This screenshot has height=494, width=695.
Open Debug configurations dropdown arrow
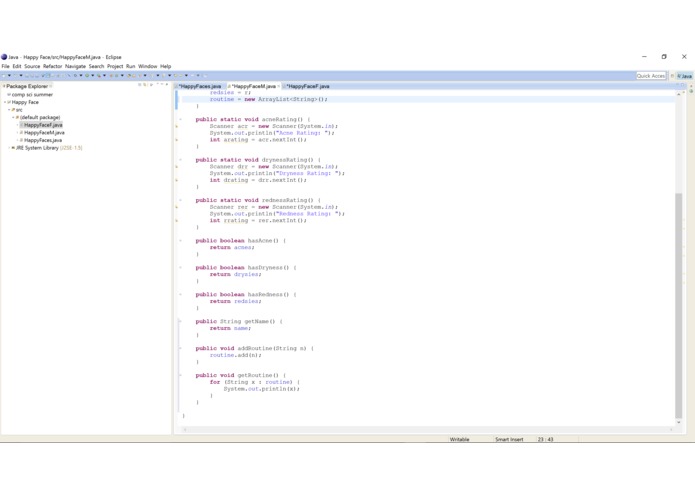pos(81,75)
